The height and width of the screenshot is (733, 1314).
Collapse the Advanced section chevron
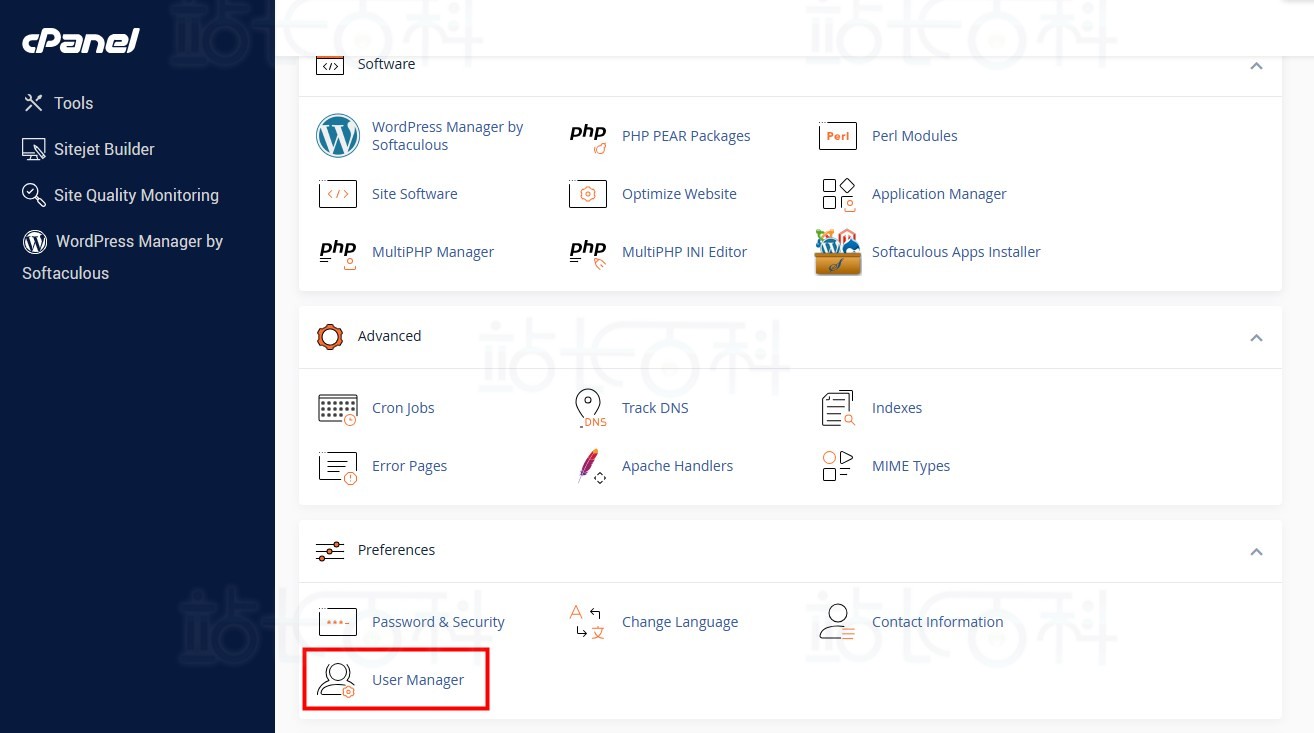1256,338
